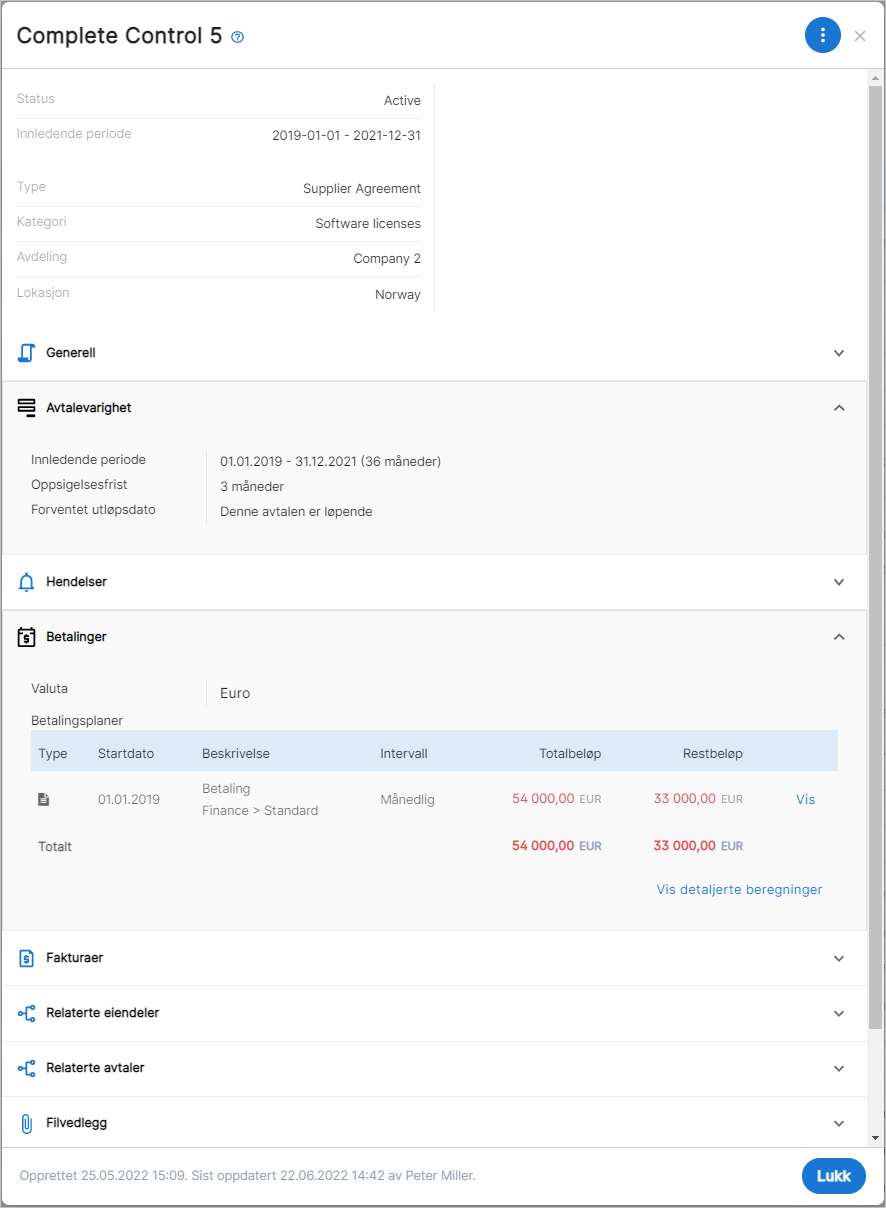
Task: Open the three-dot options menu
Action: click(822, 36)
